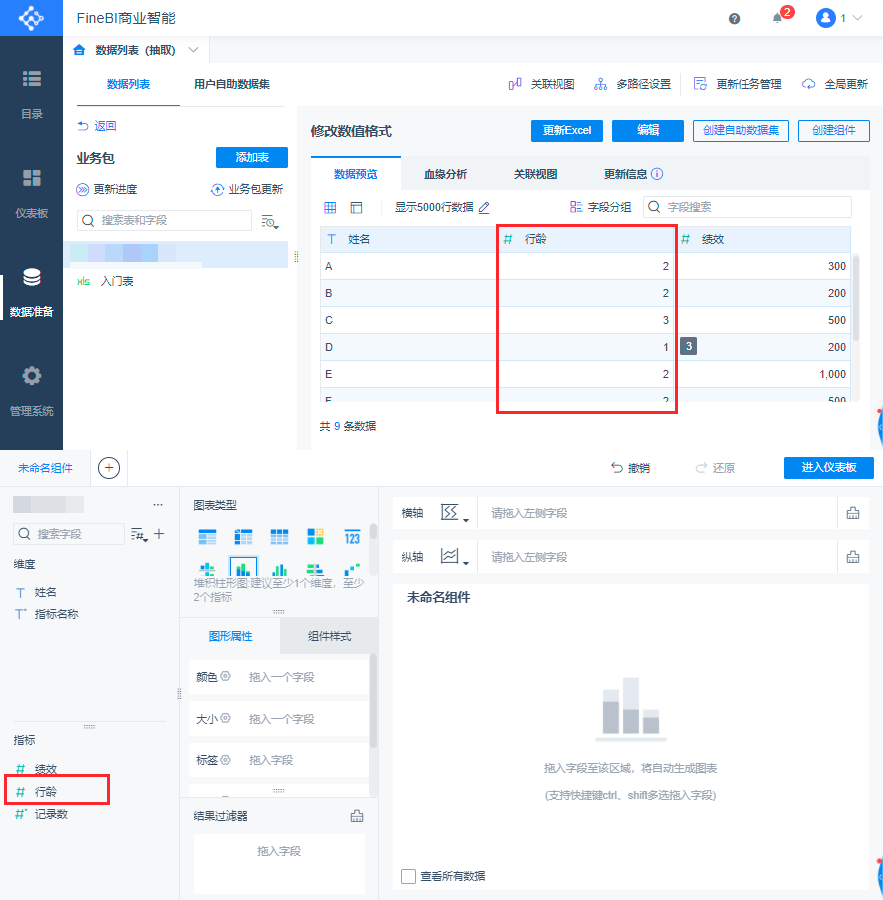Screen dimensions: 883x900
Task: Open the field sort filter dropdown
Action: point(139,535)
